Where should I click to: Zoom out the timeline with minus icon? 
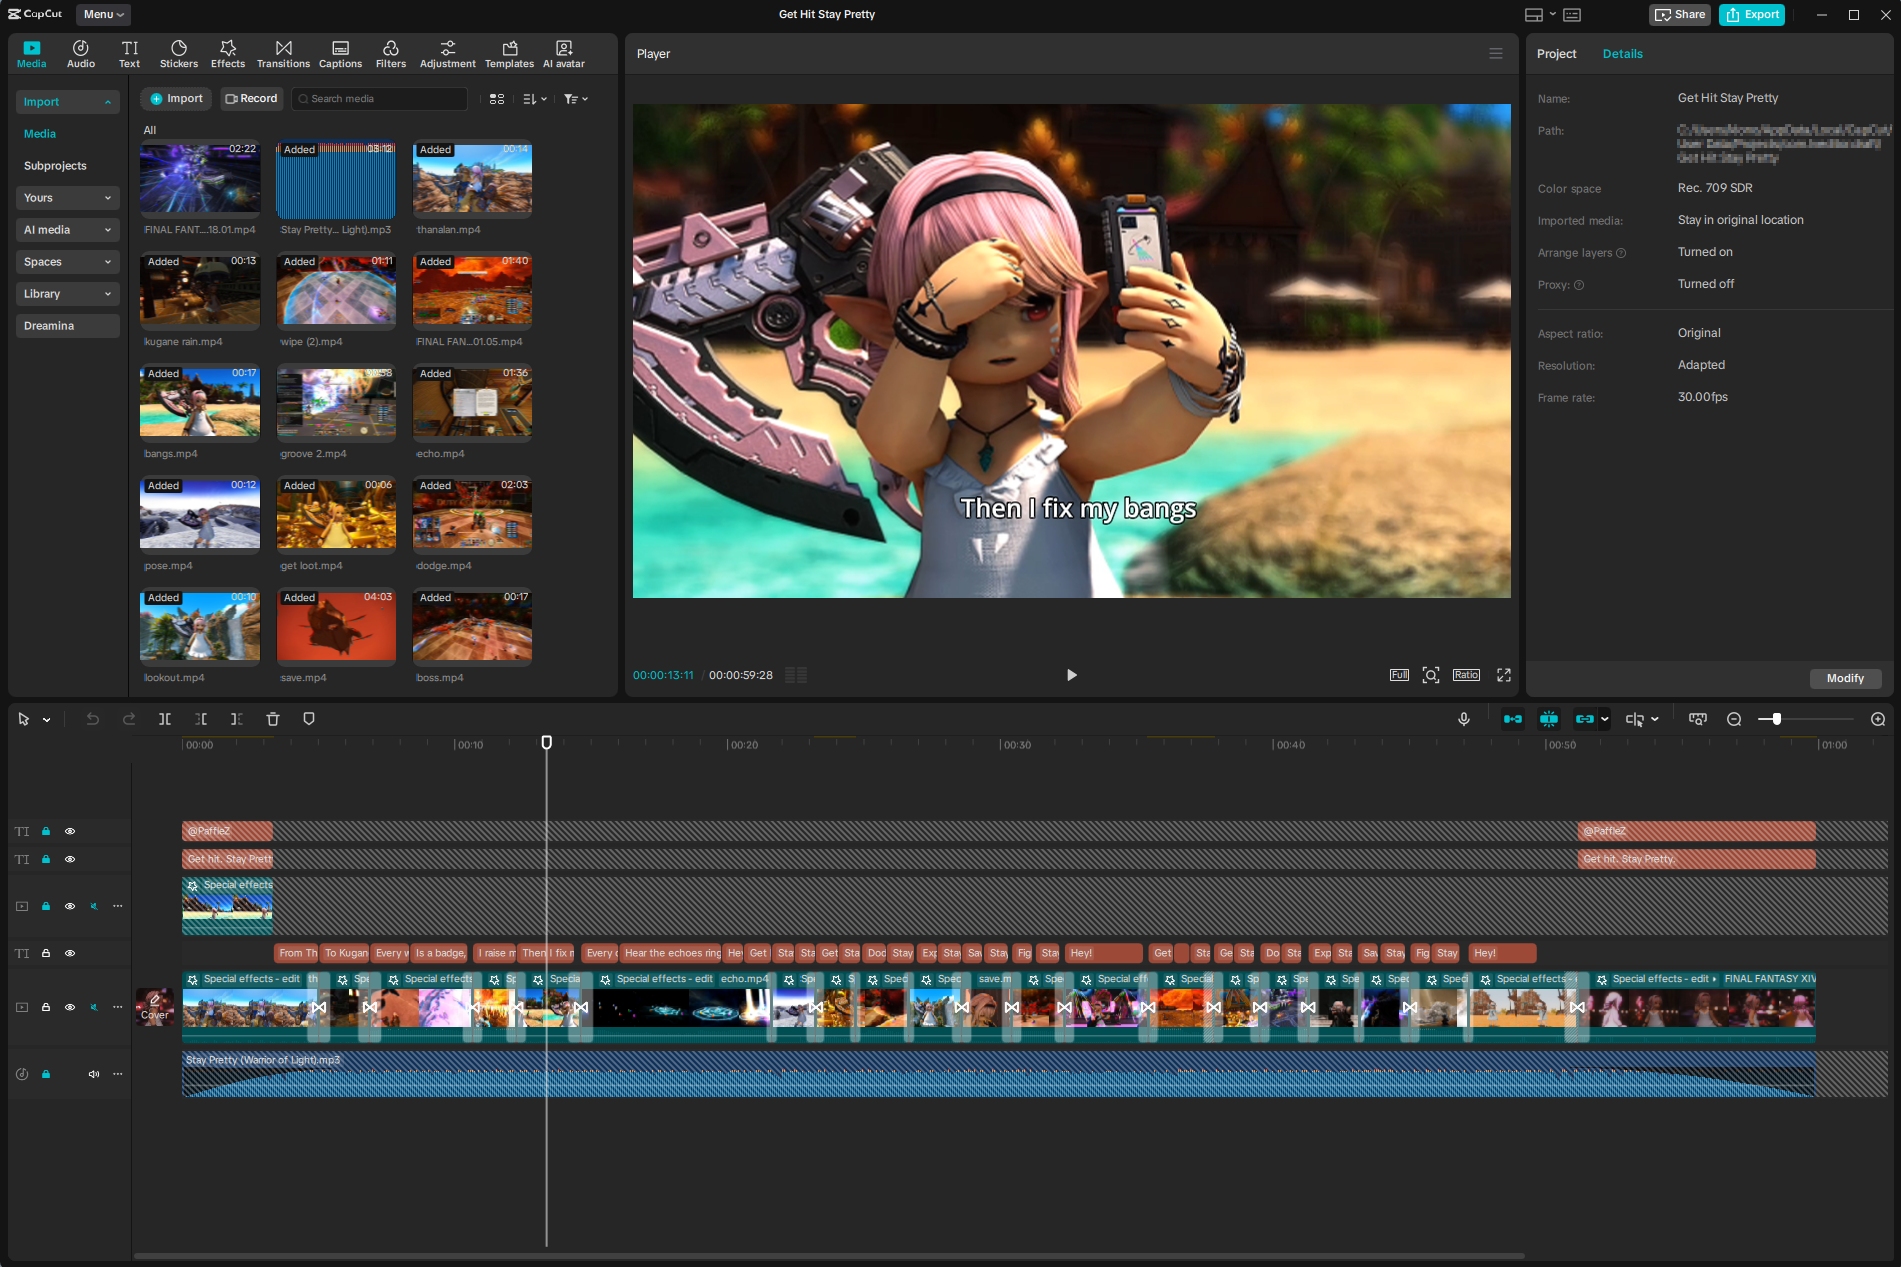pyautogui.click(x=1734, y=719)
